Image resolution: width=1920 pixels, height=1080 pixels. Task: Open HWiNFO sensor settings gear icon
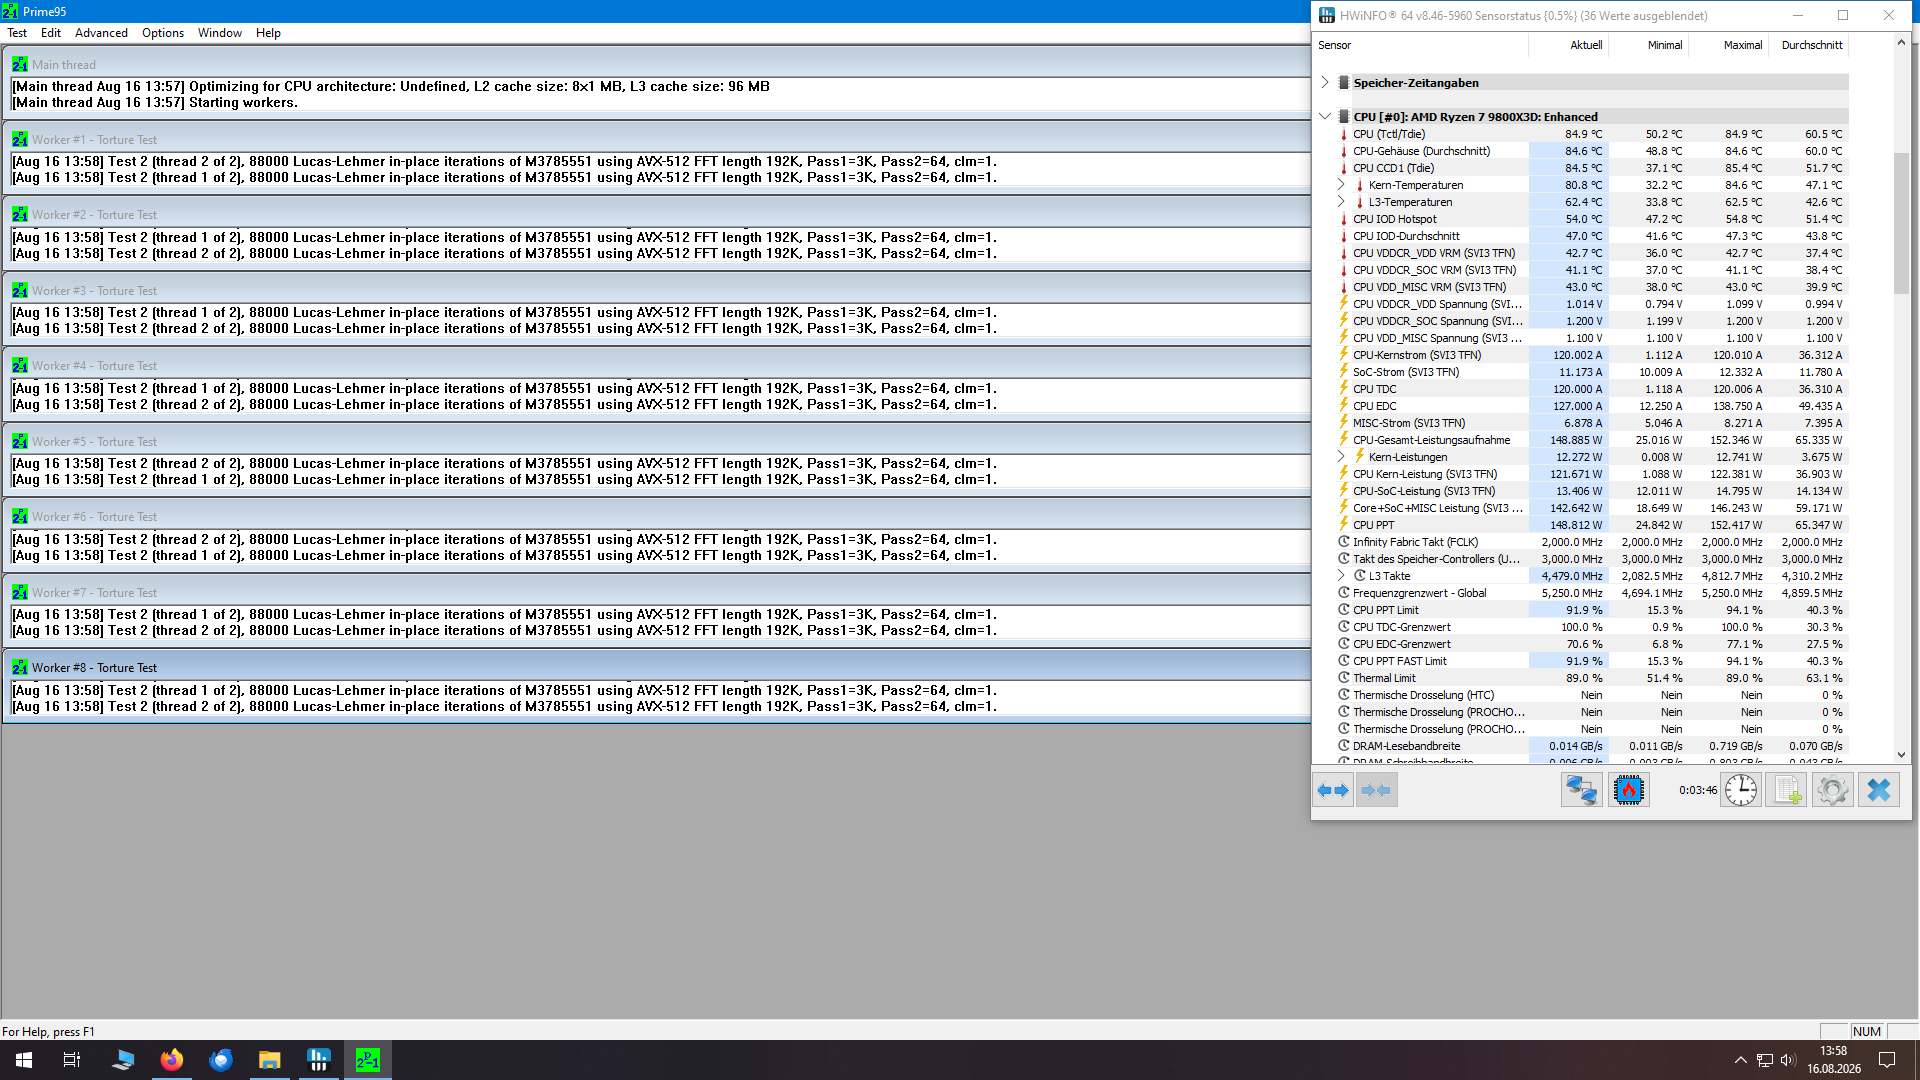[1833, 790]
